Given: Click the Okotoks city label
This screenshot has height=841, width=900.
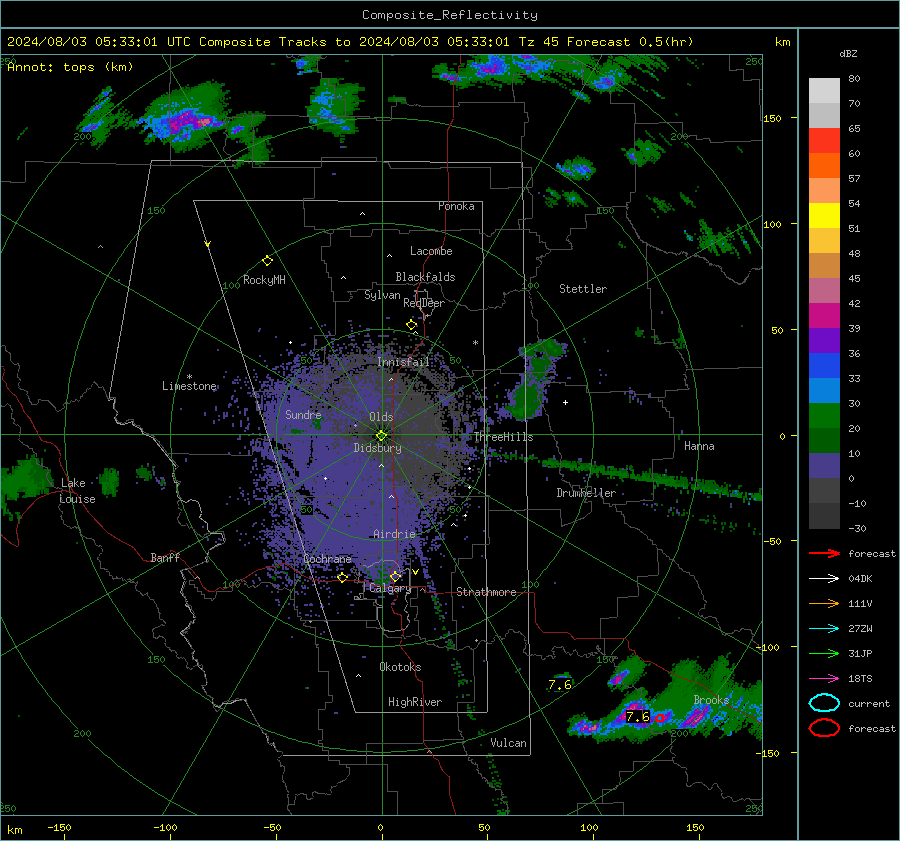Looking at the screenshot, I should click(x=400, y=667).
